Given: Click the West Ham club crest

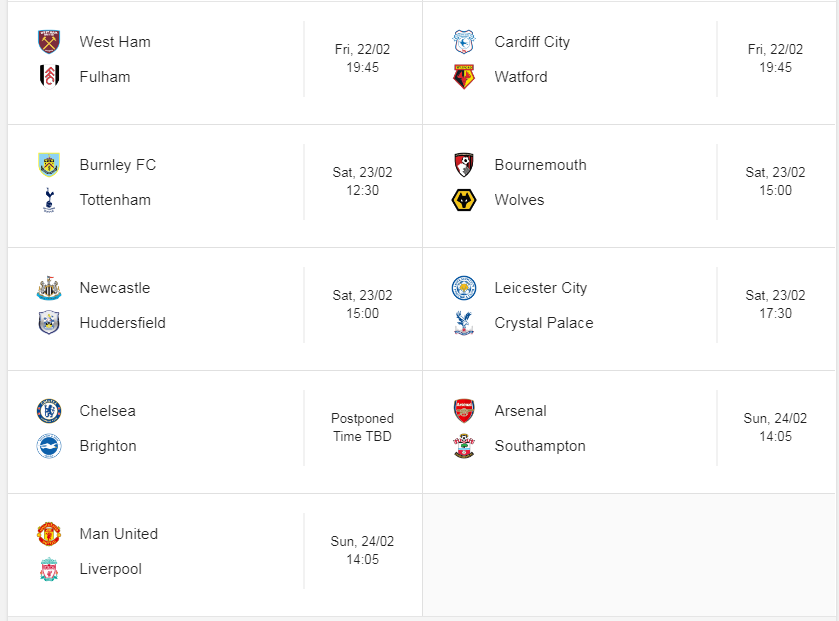Looking at the screenshot, I should coord(49,42).
